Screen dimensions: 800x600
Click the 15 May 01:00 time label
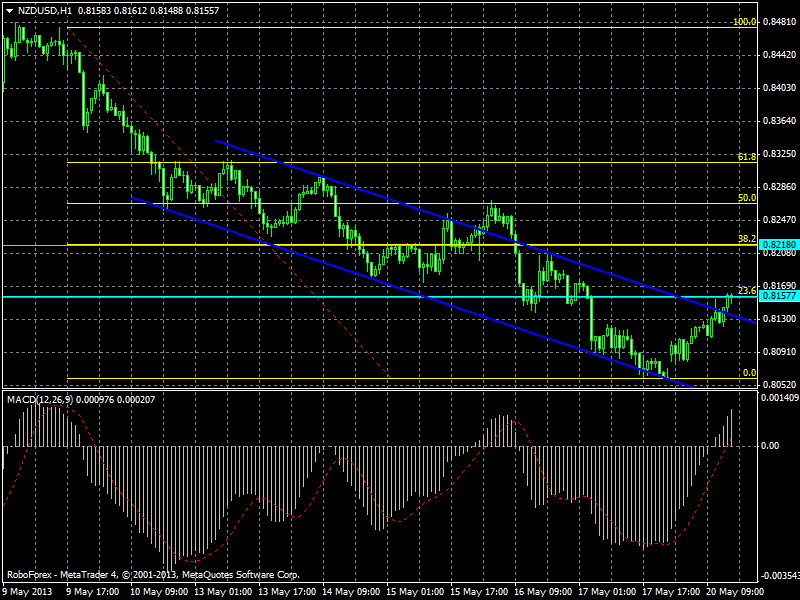(x=415, y=592)
